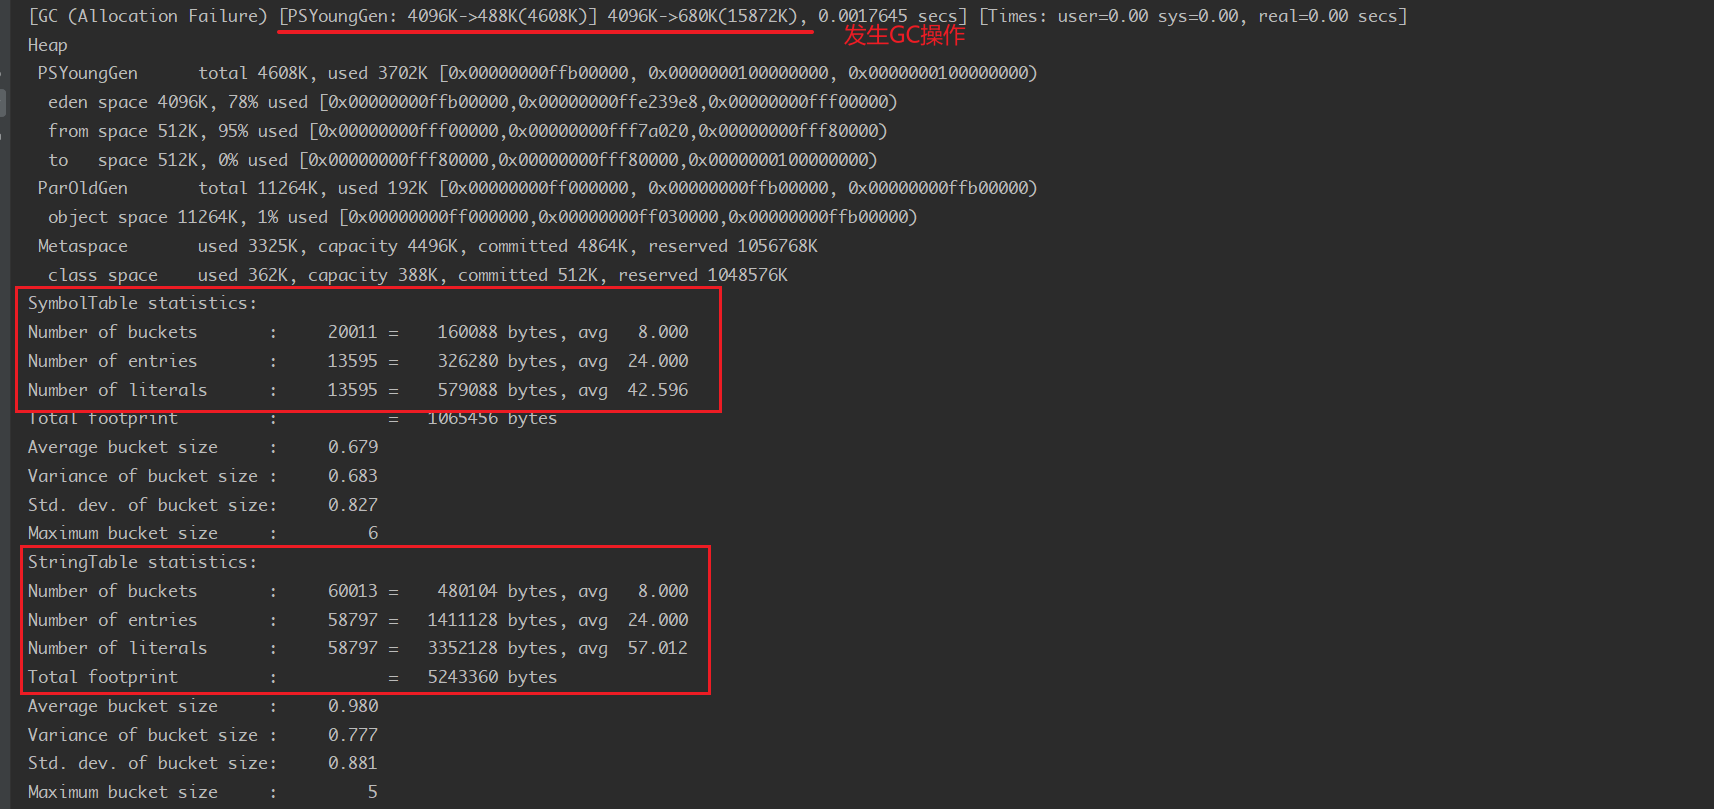
Task: Click the 'to space 512K, 0% used' line
Action: point(462,160)
